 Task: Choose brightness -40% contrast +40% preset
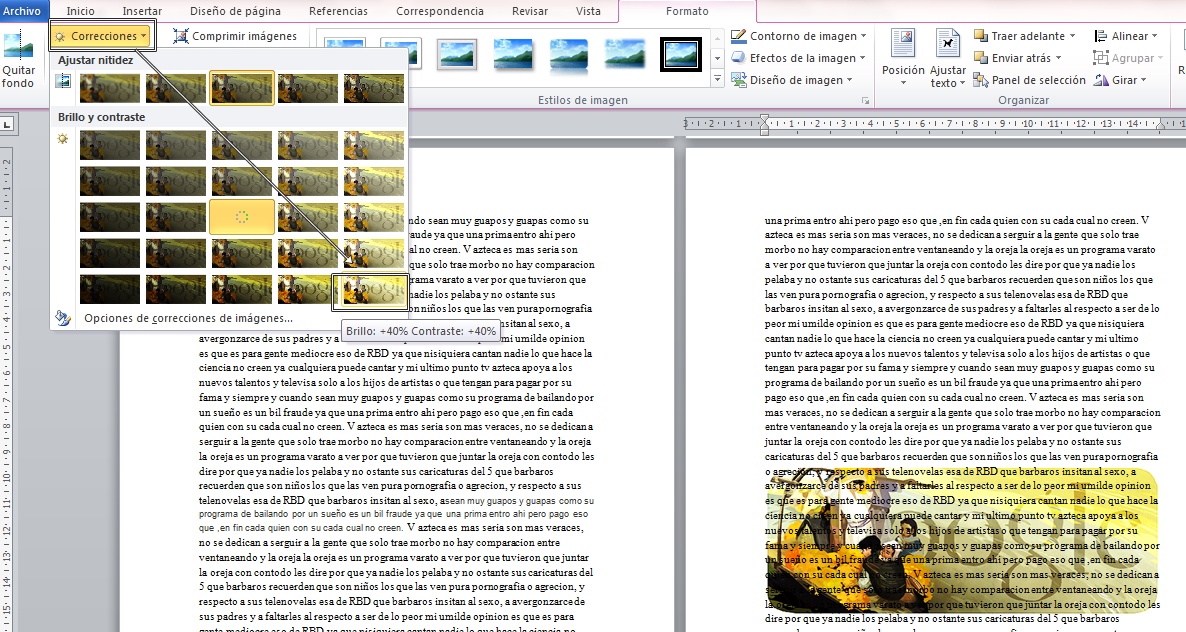[110, 290]
